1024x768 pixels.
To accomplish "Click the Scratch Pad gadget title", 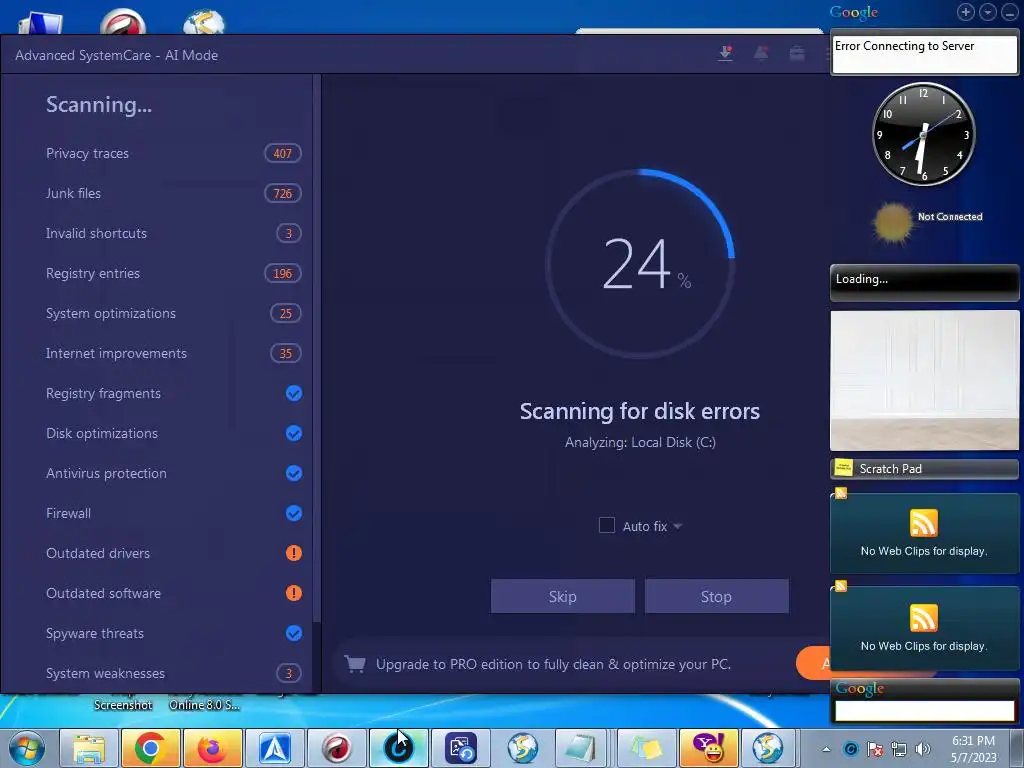I will pos(891,468).
